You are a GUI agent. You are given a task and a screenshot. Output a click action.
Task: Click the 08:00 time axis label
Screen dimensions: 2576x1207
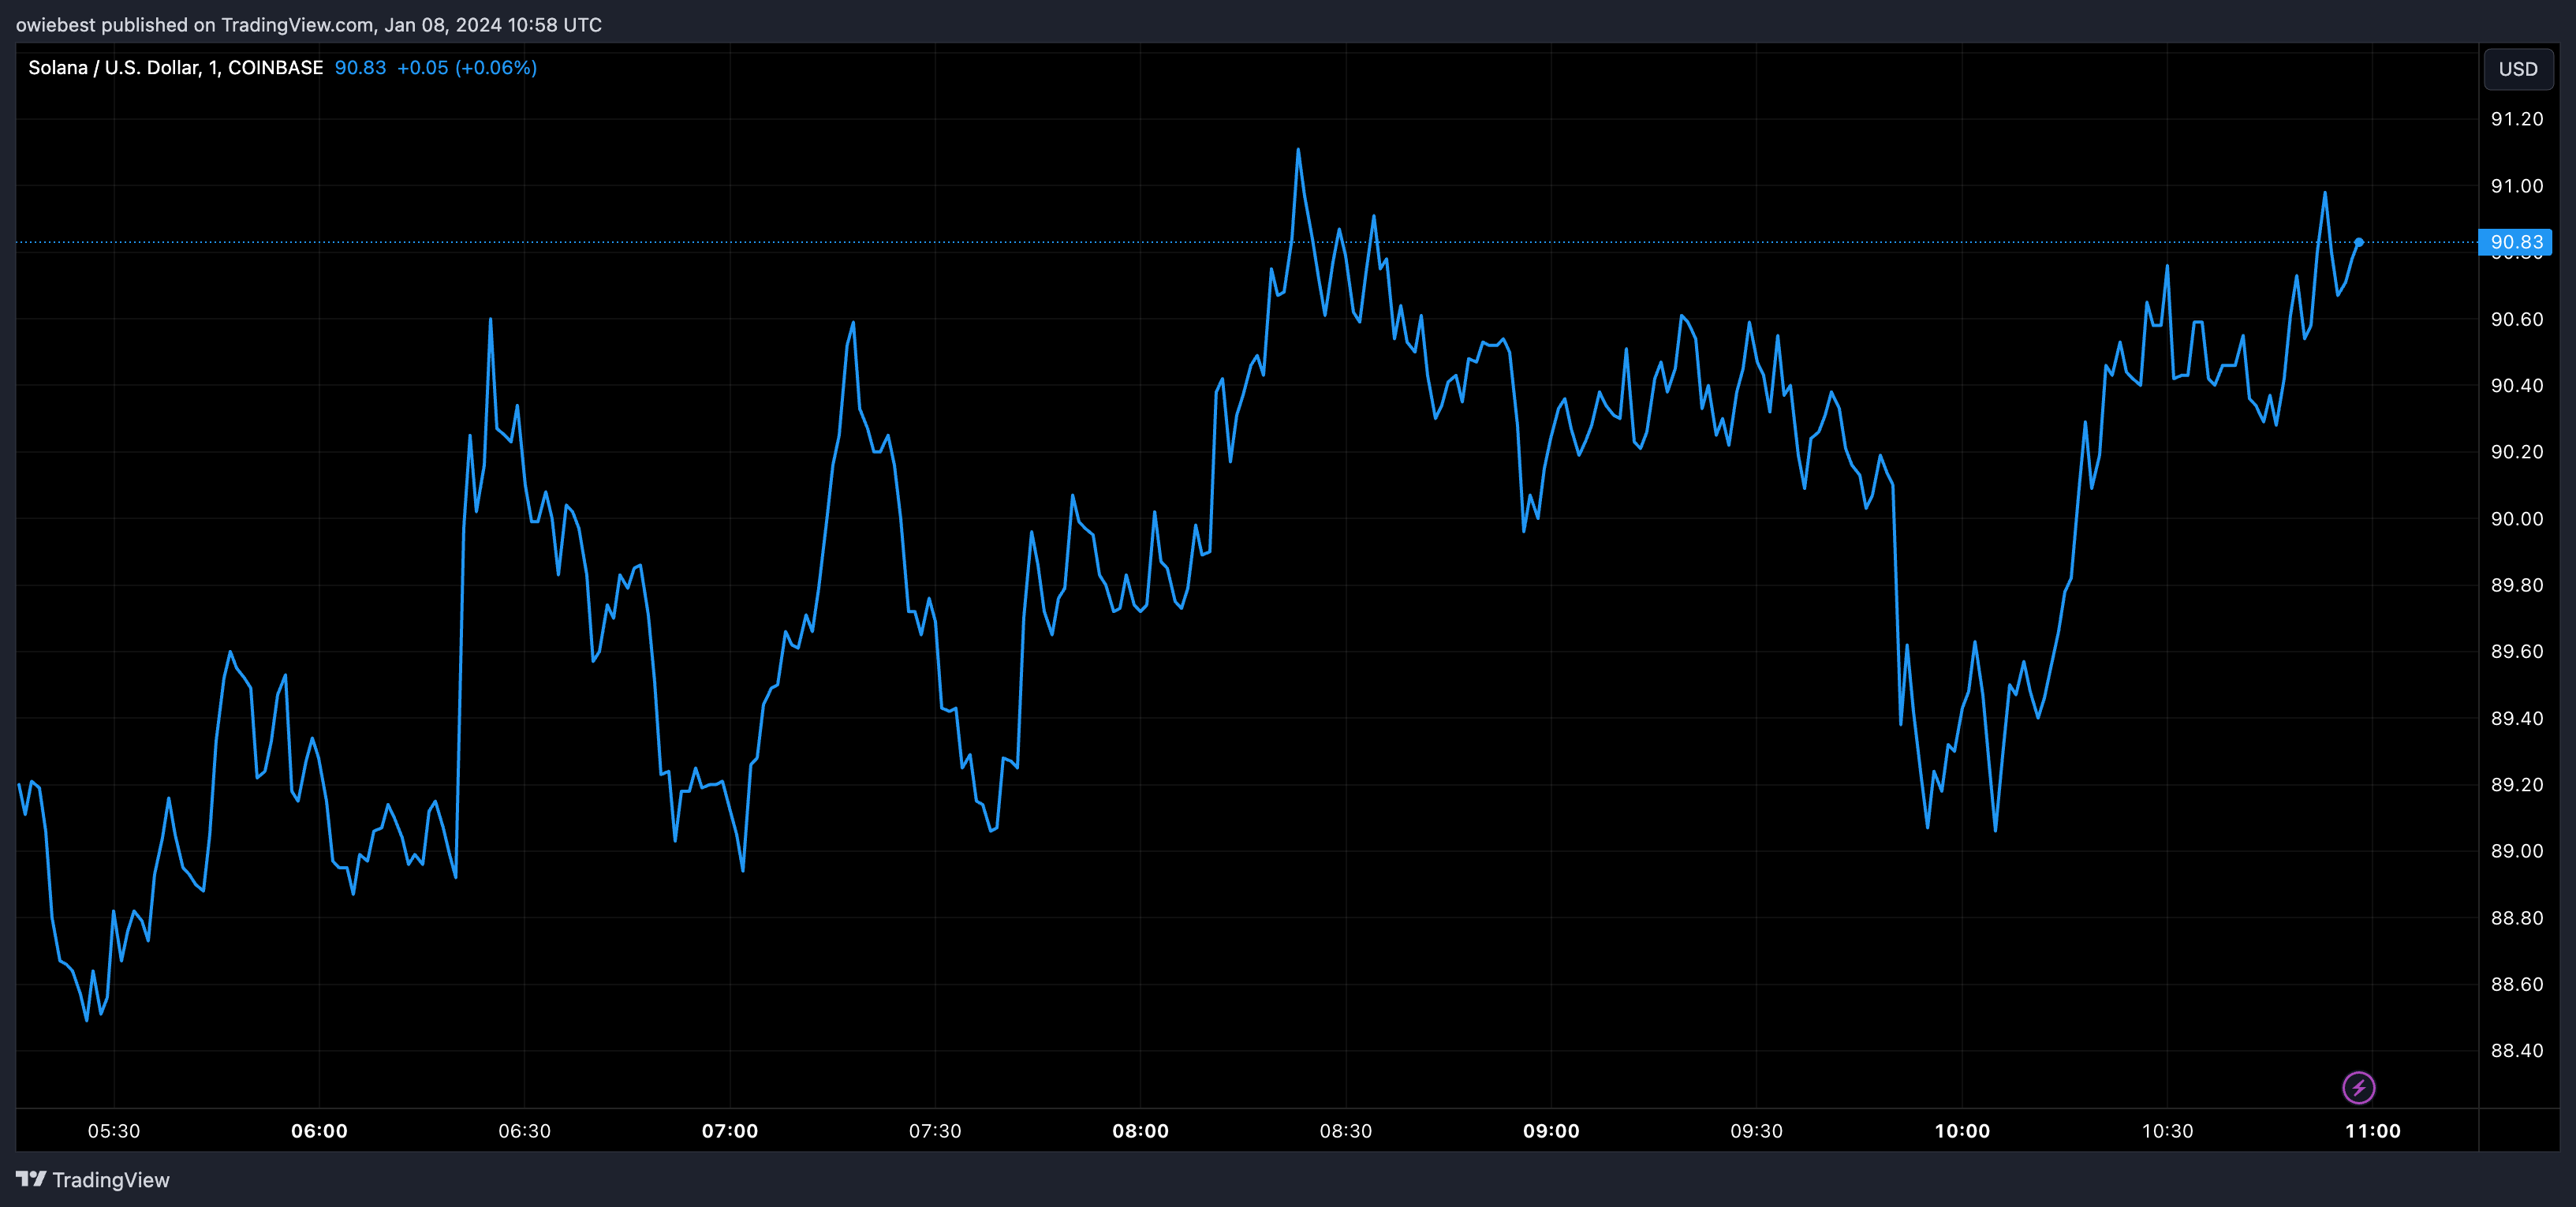[x=1140, y=1131]
